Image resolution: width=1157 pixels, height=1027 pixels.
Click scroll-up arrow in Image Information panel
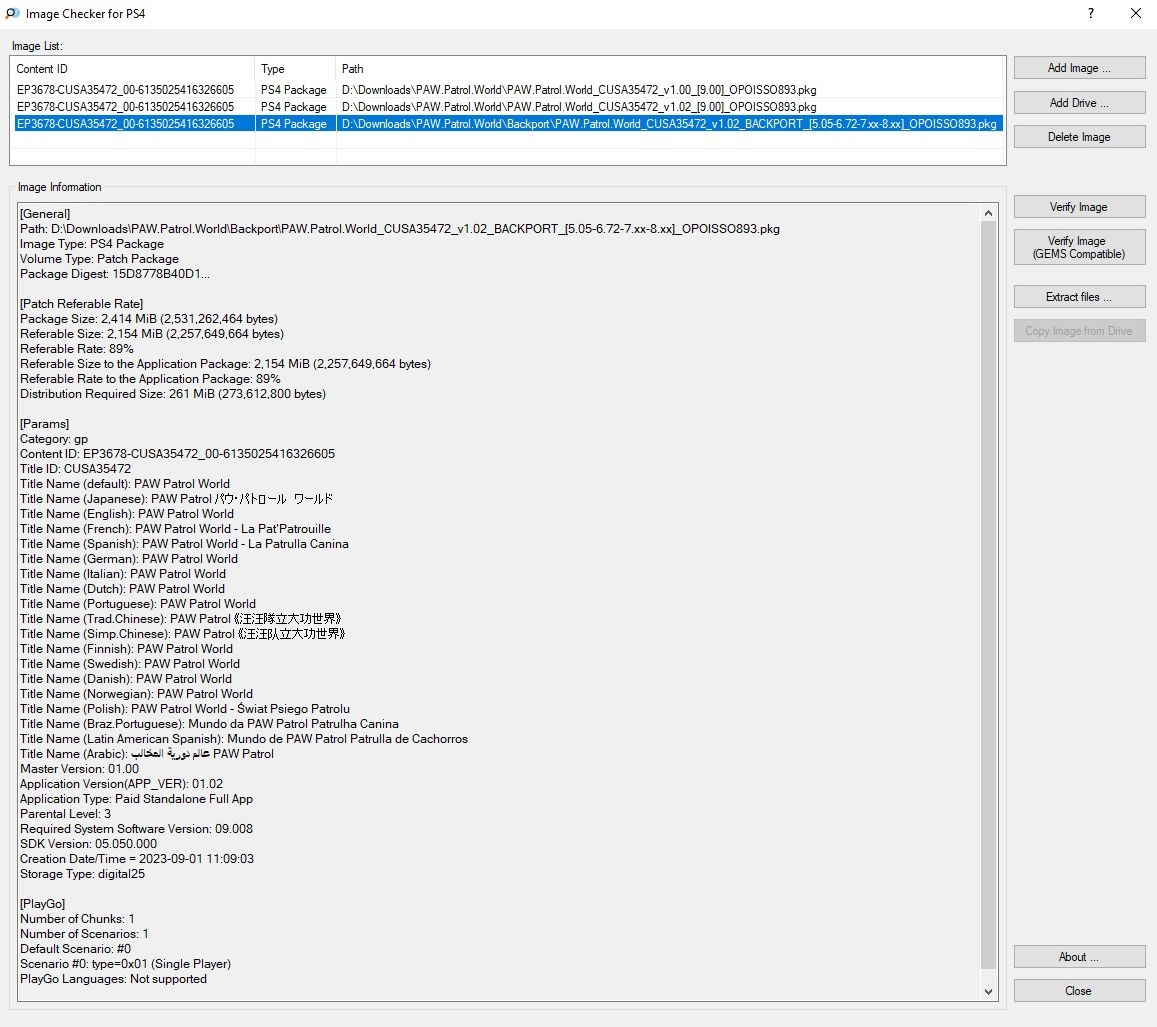[x=989, y=213]
